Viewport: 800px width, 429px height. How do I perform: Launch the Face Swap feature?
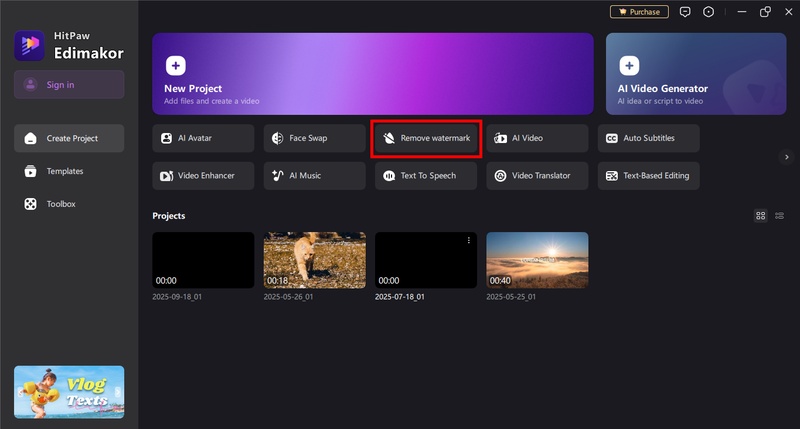[314, 138]
